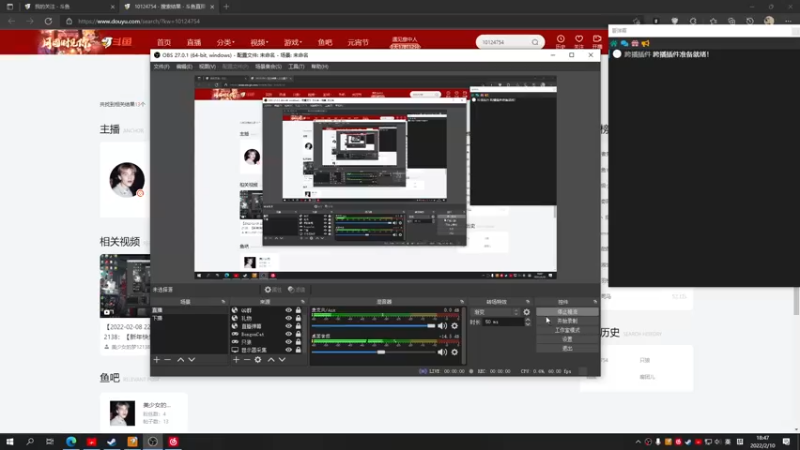Go to Douyu 首页 home link
This screenshot has width=800, height=450.
click(x=164, y=42)
